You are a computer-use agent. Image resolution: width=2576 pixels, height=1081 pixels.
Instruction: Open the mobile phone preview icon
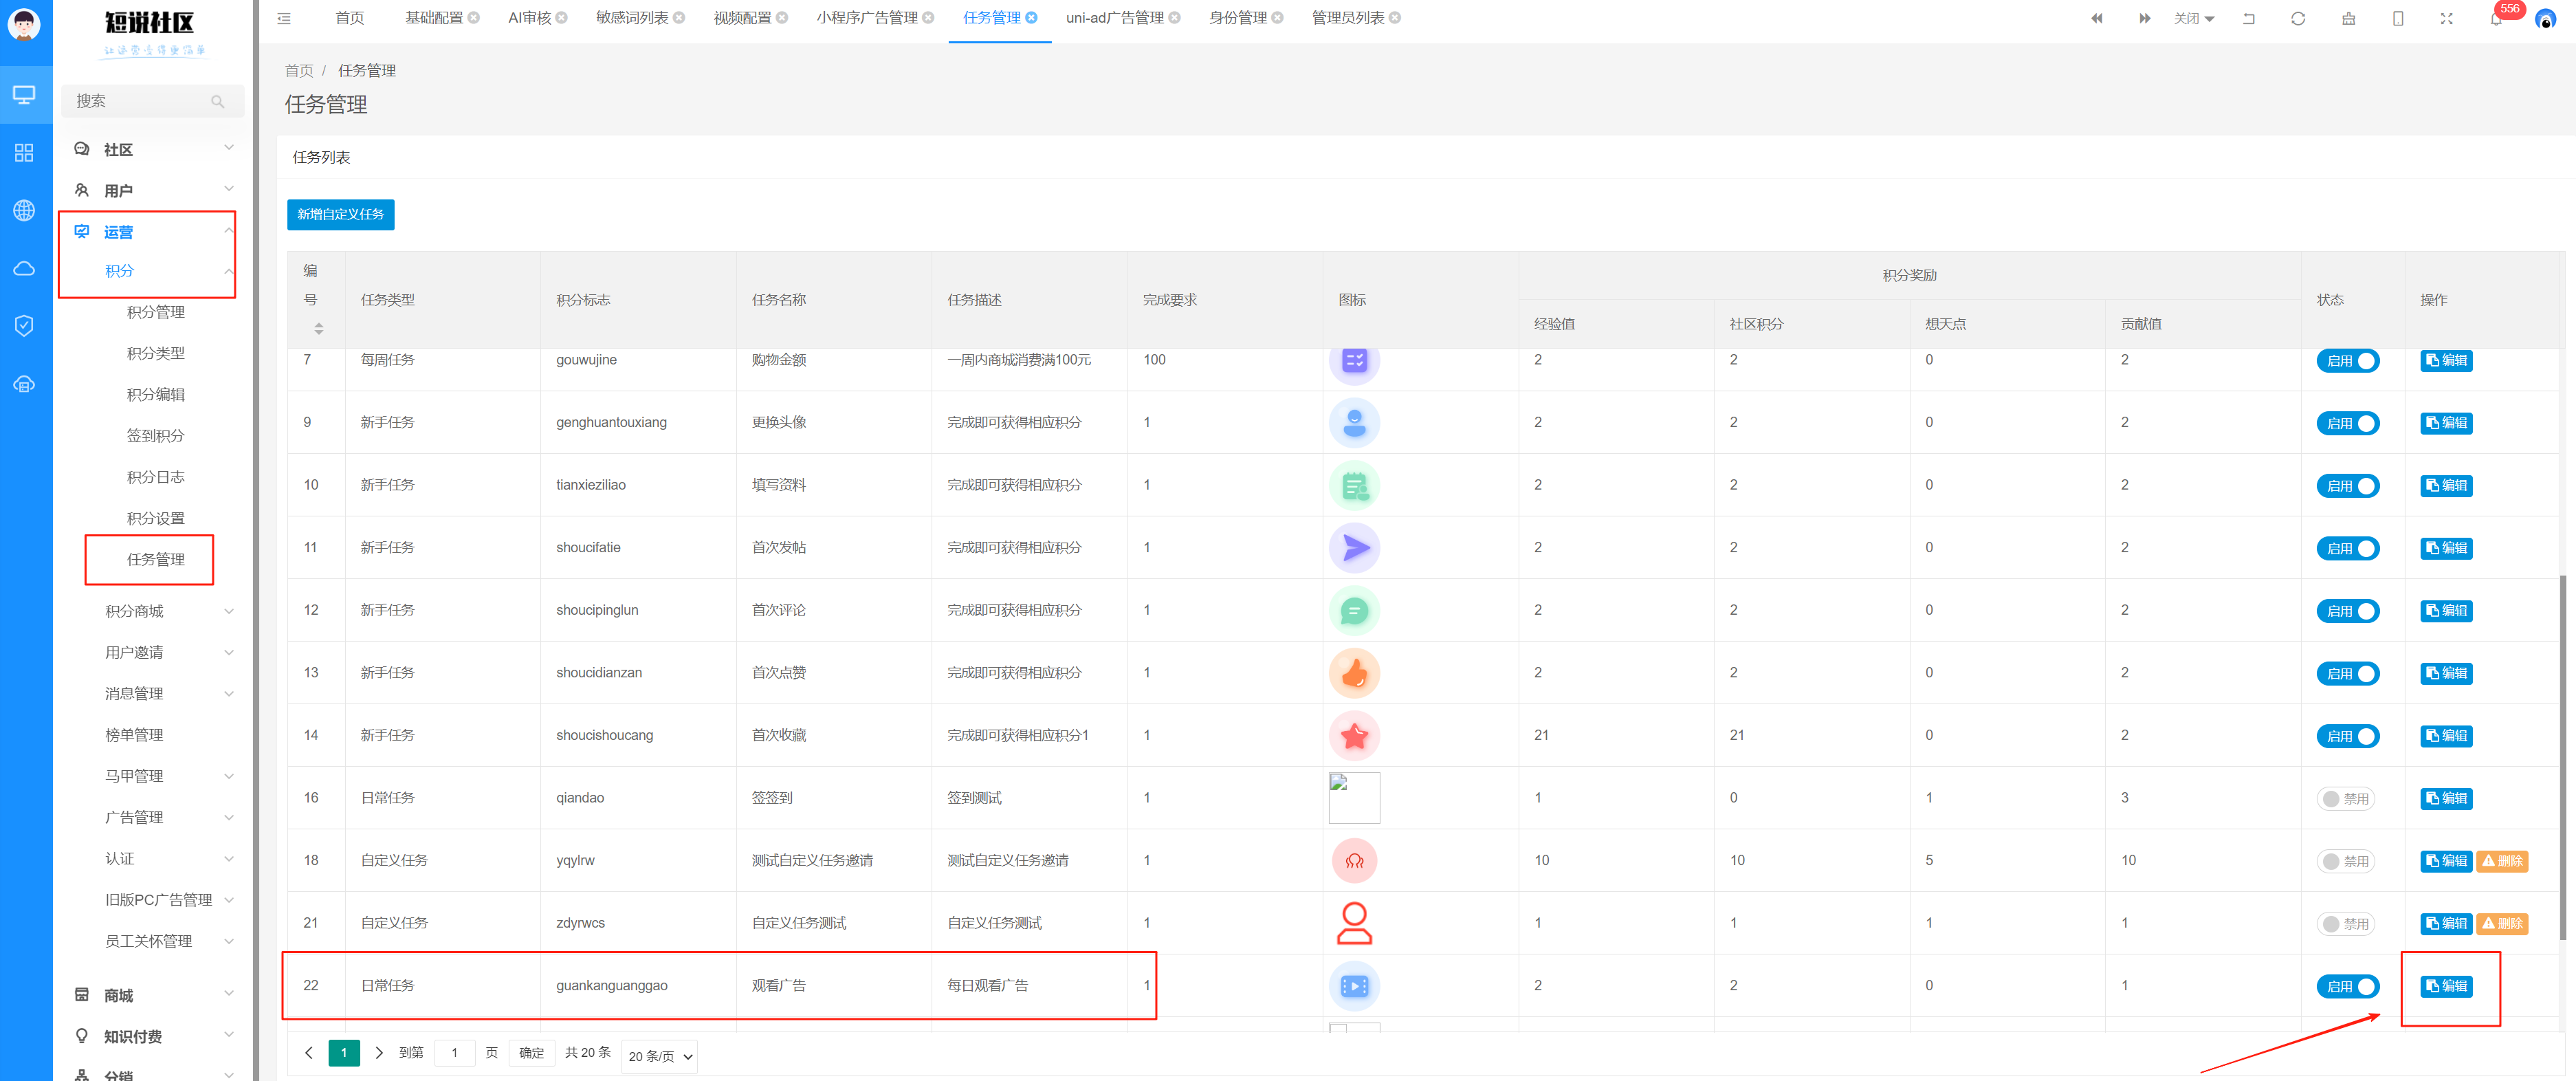coord(2398,18)
